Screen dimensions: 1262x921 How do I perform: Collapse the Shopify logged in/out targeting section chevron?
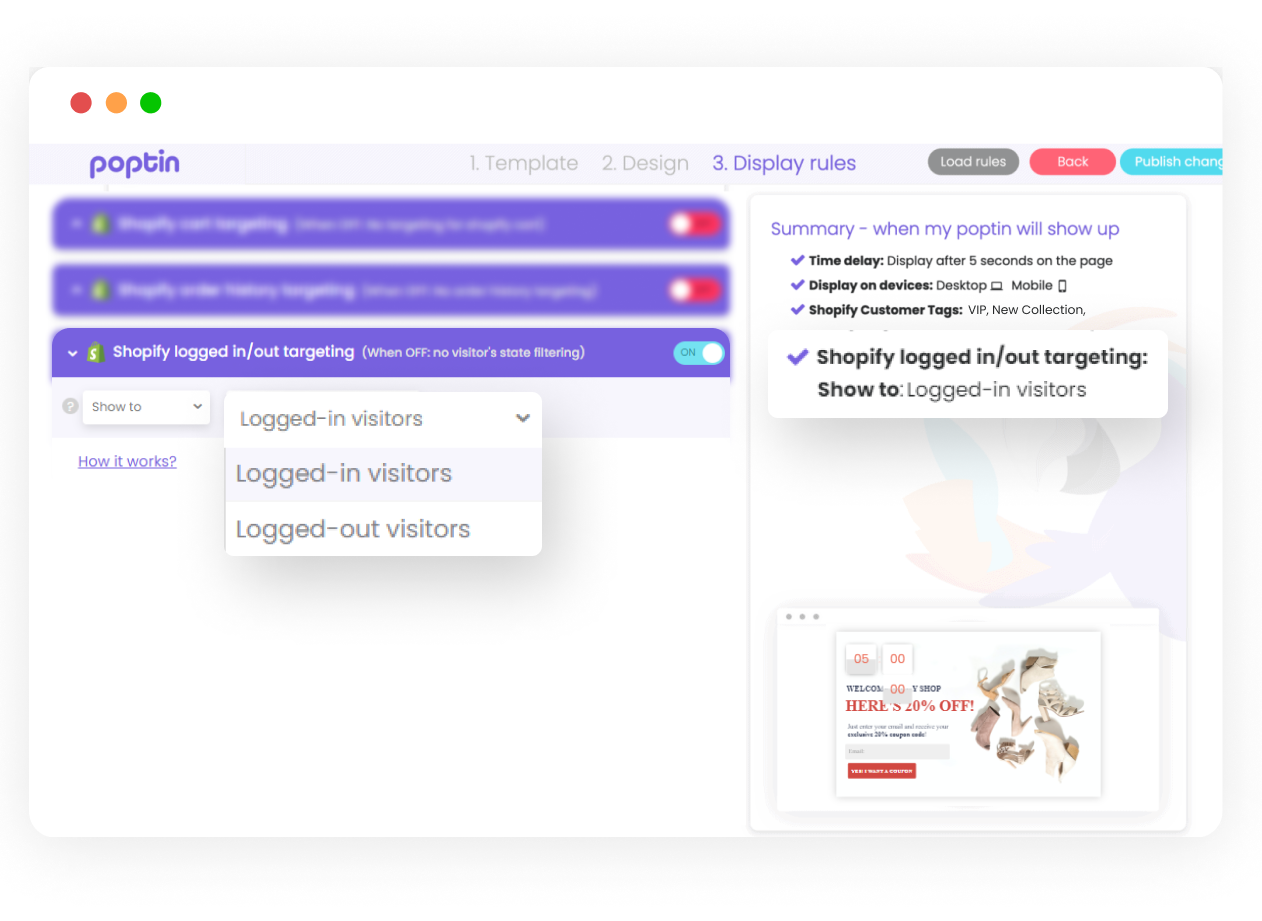tap(72, 353)
